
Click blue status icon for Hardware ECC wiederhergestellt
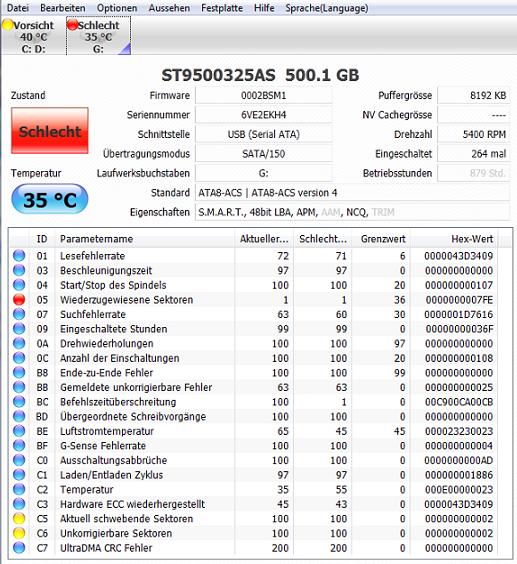tap(19, 504)
